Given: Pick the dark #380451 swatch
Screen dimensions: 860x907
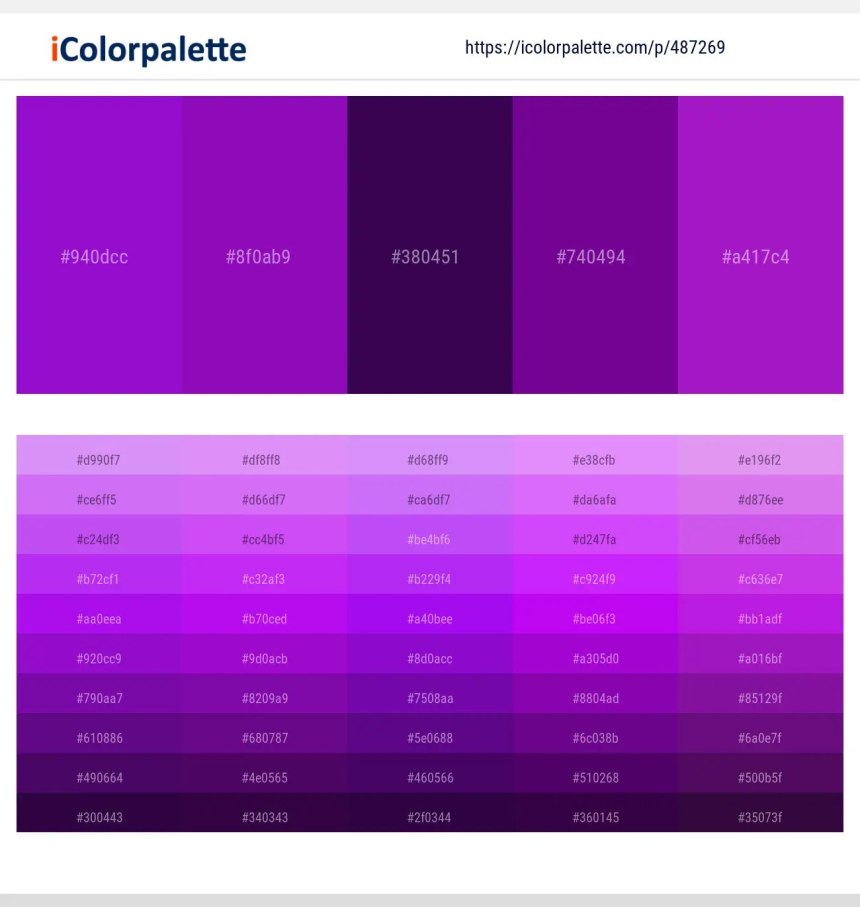Looking at the screenshot, I should (x=430, y=245).
